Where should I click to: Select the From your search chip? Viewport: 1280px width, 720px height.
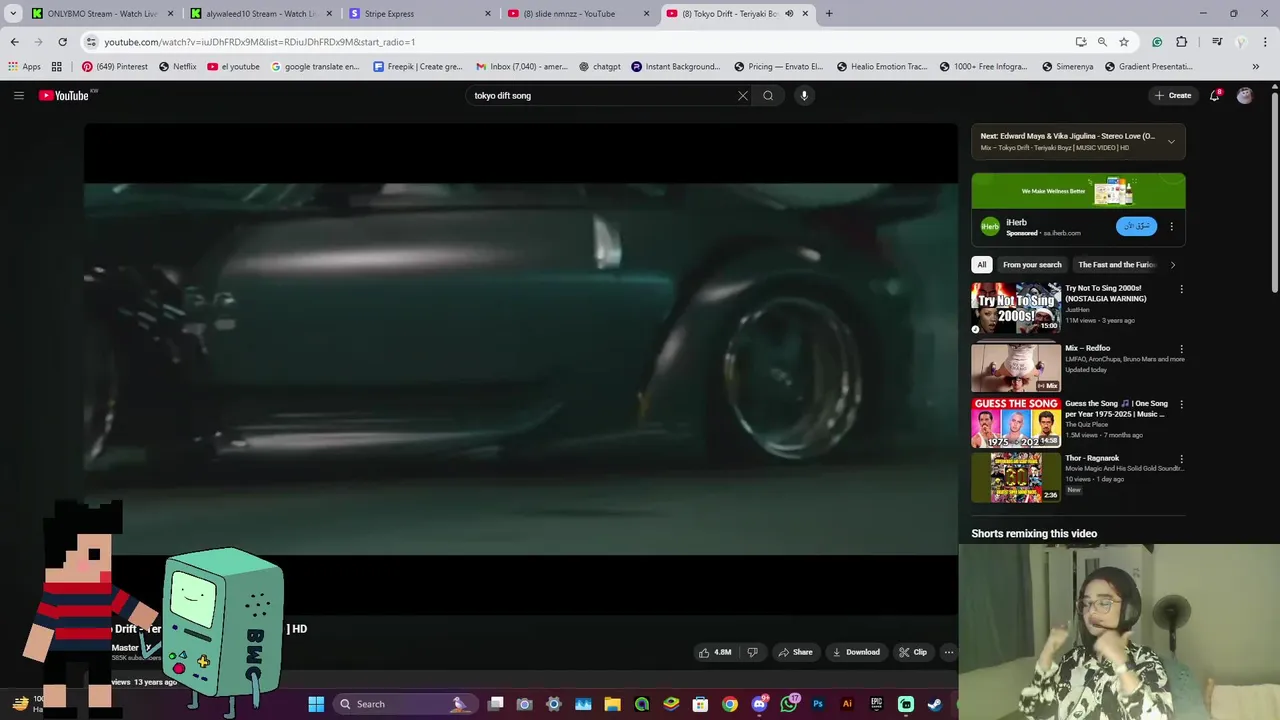click(x=1032, y=265)
